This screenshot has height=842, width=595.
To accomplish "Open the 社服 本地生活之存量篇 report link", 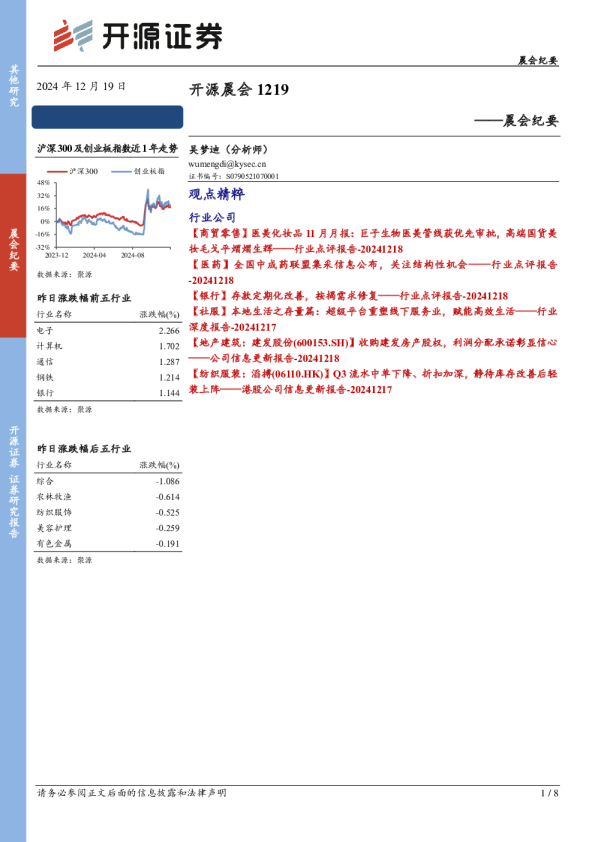I will point(373,319).
